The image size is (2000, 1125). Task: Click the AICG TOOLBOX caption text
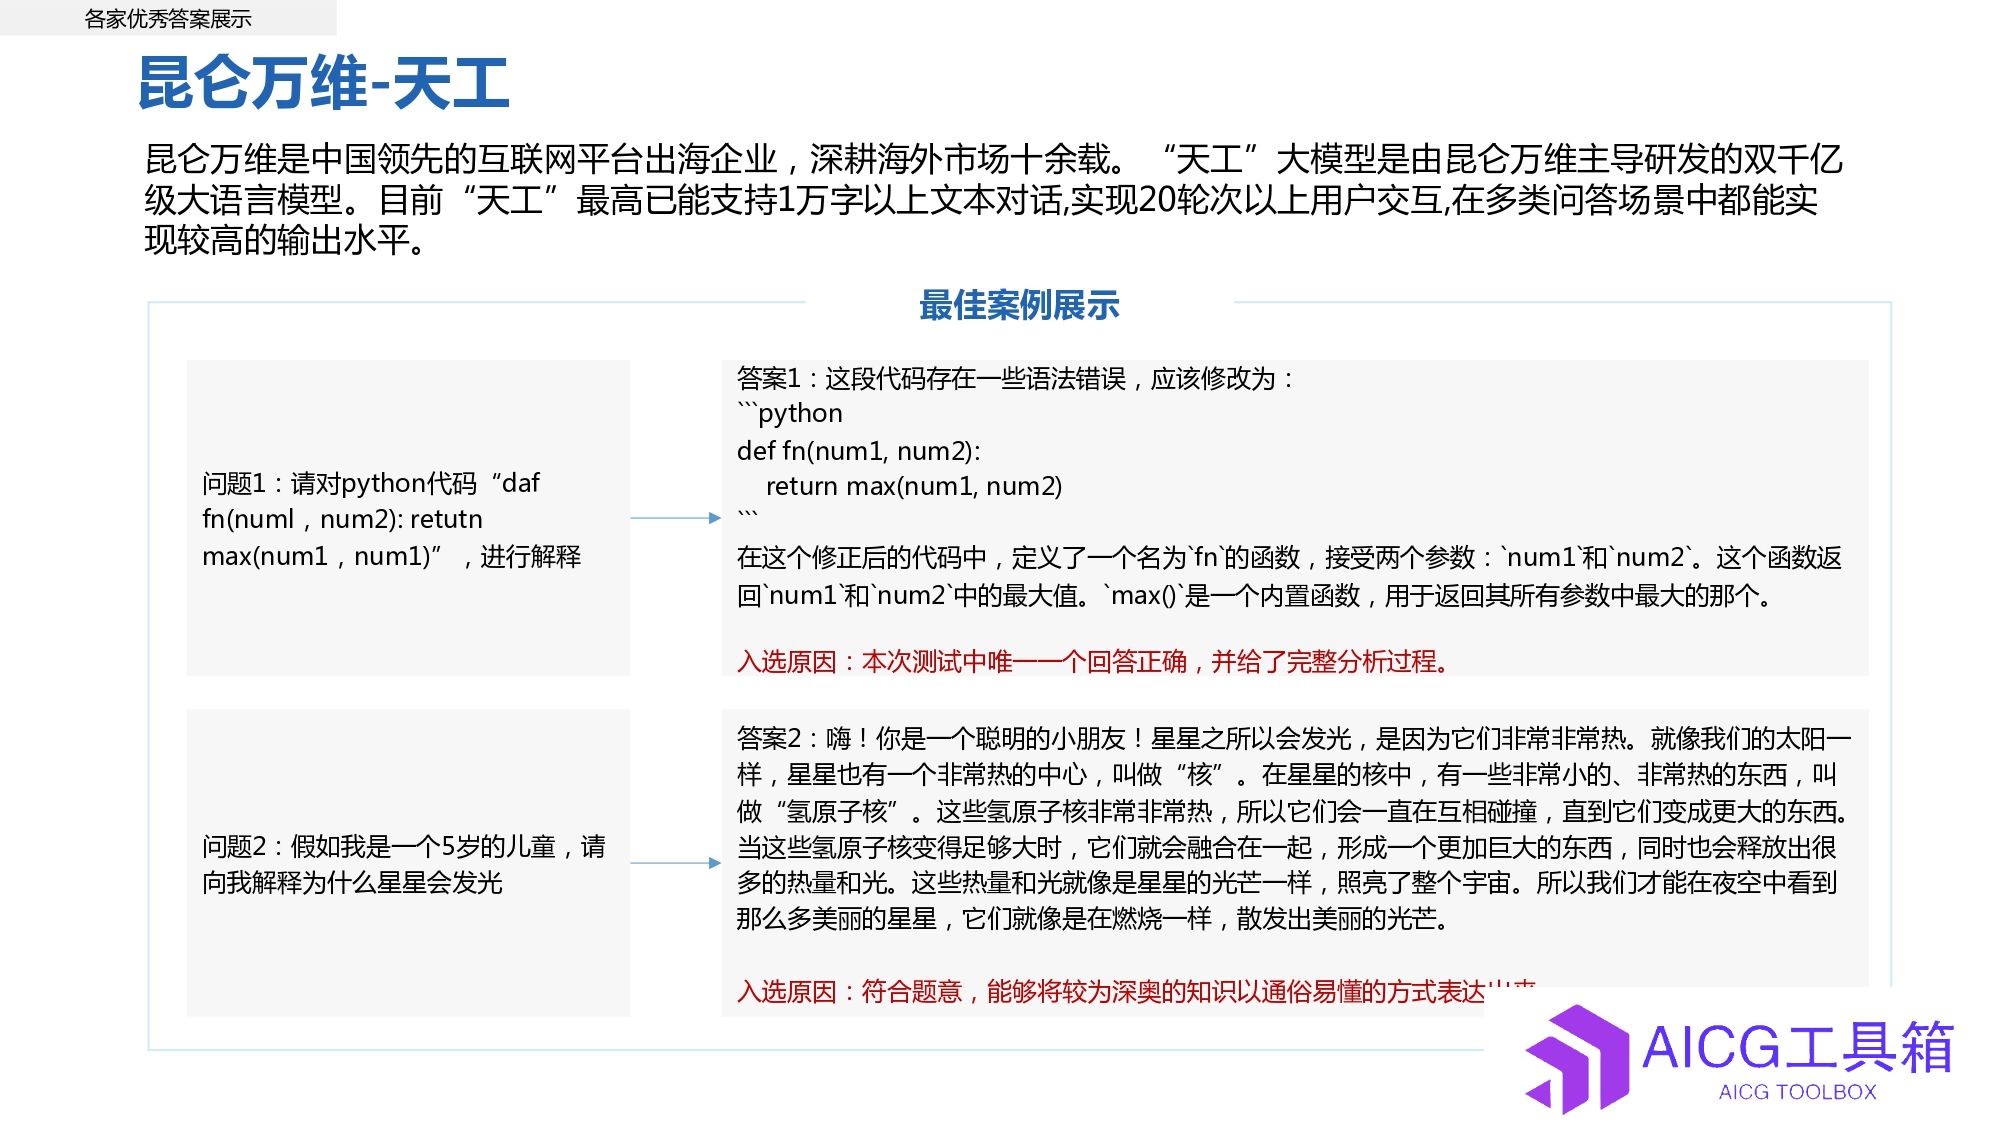[x=1797, y=1092]
